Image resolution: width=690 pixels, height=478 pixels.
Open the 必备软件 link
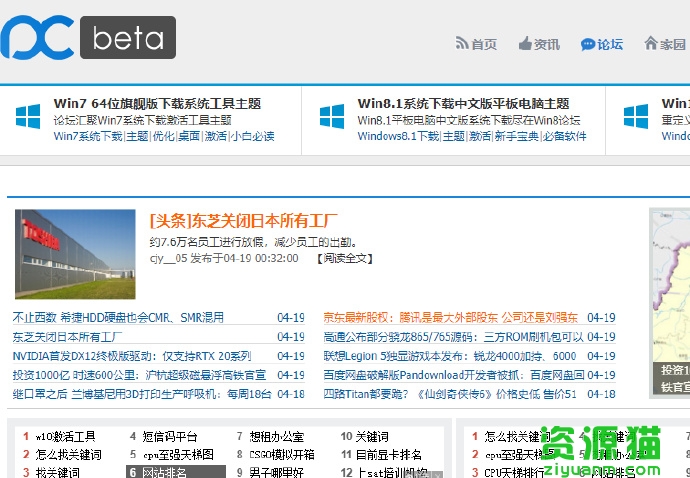tap(565, 136)
